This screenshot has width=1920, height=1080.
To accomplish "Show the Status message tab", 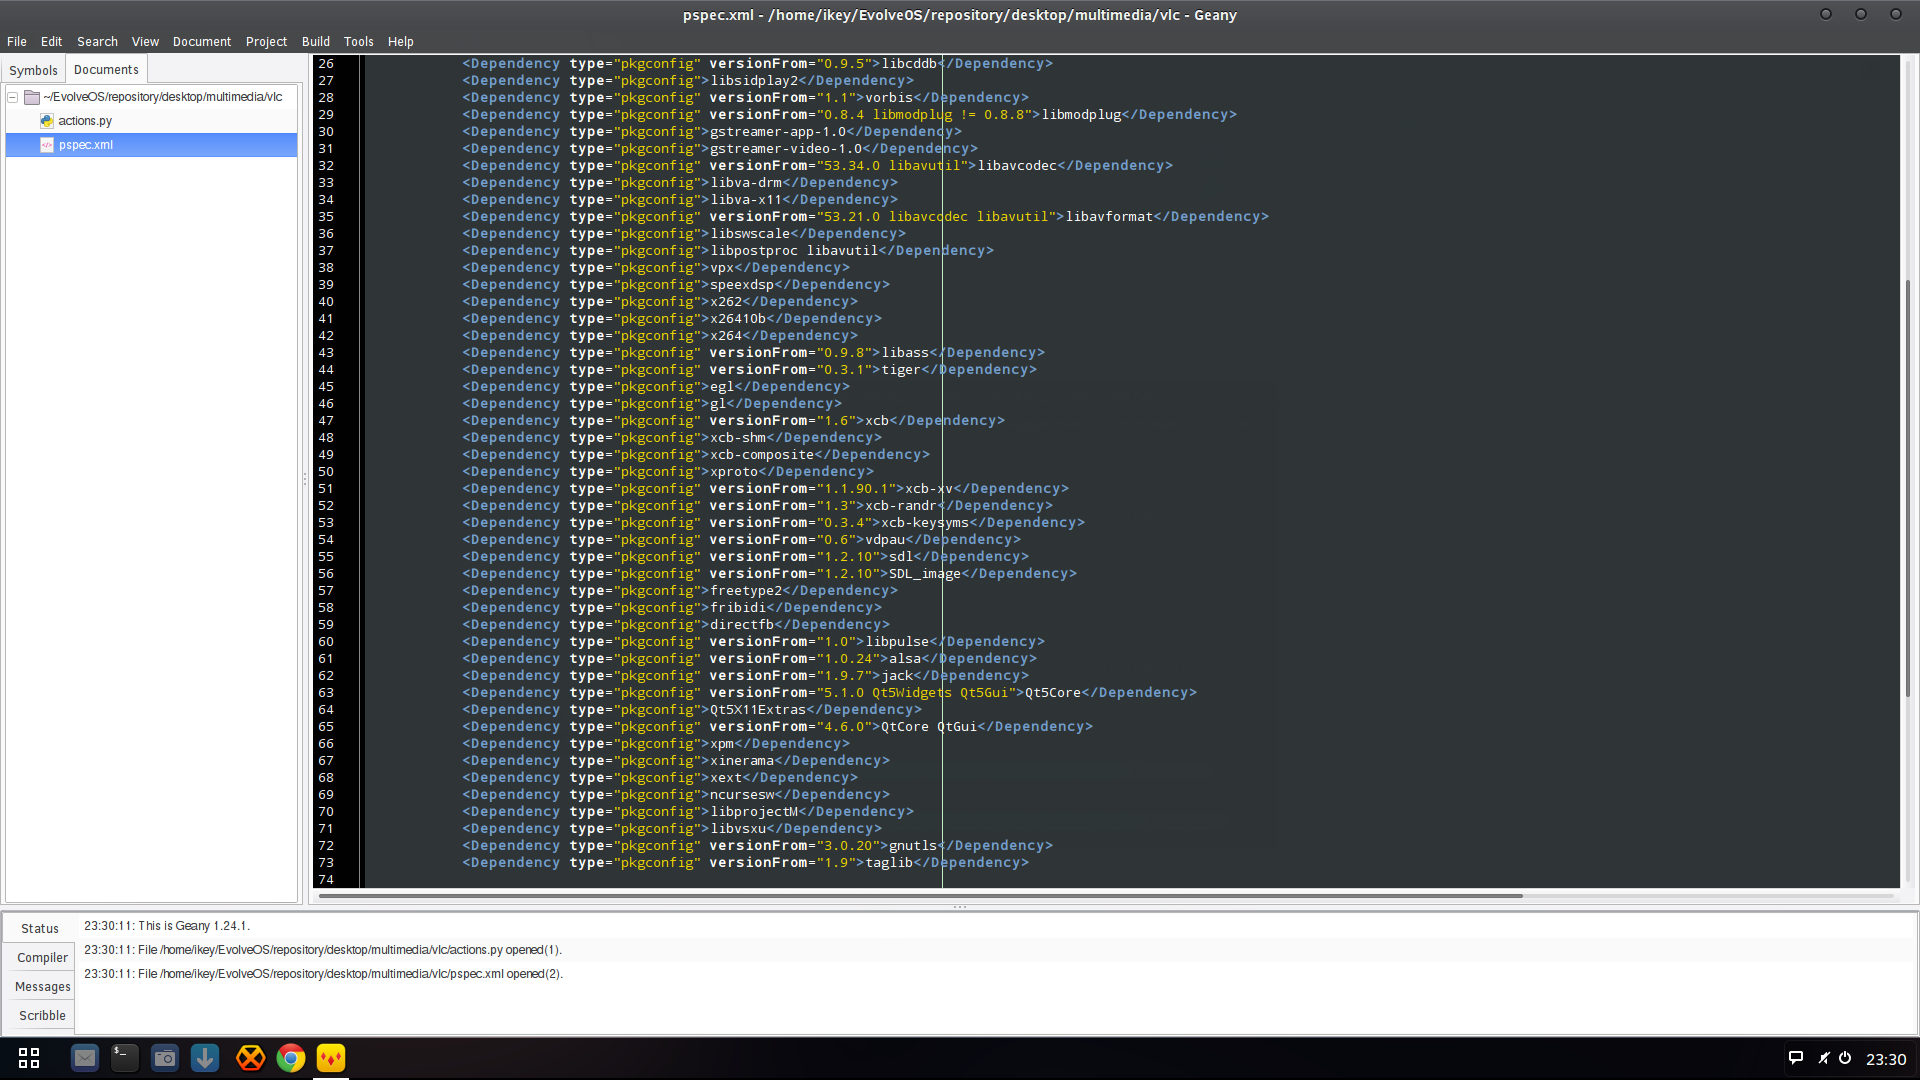I will (40, 929).
